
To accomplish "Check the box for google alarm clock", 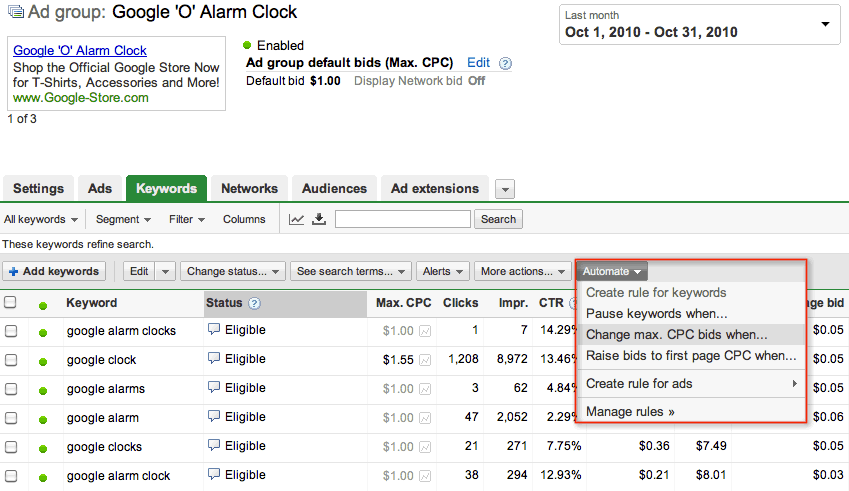I will click(11, 476).
